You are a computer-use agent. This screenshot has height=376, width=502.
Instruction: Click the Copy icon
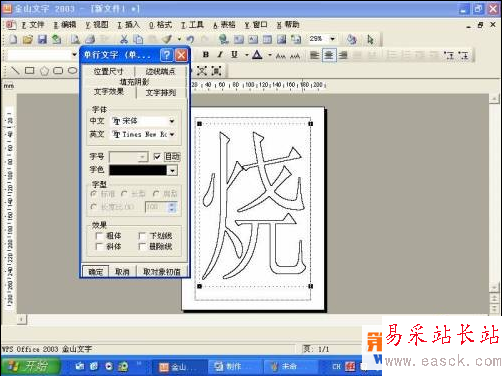pyautogui.click(x=138, y=39)
